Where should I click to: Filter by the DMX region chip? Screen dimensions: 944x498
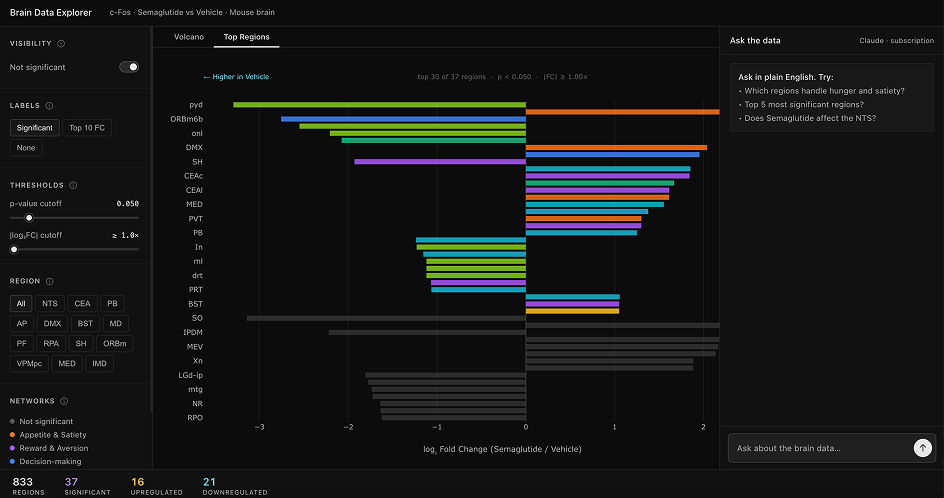[x=52, y=323]
